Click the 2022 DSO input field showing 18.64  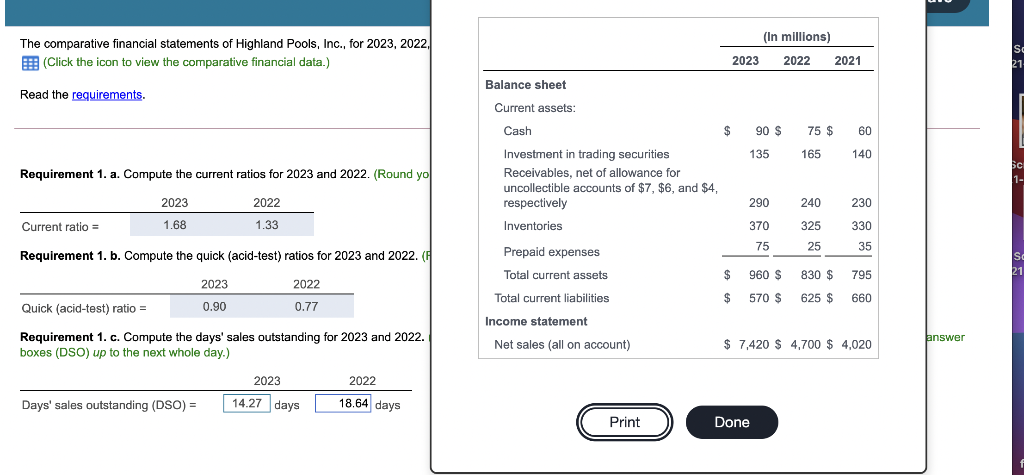pos(344,404)
